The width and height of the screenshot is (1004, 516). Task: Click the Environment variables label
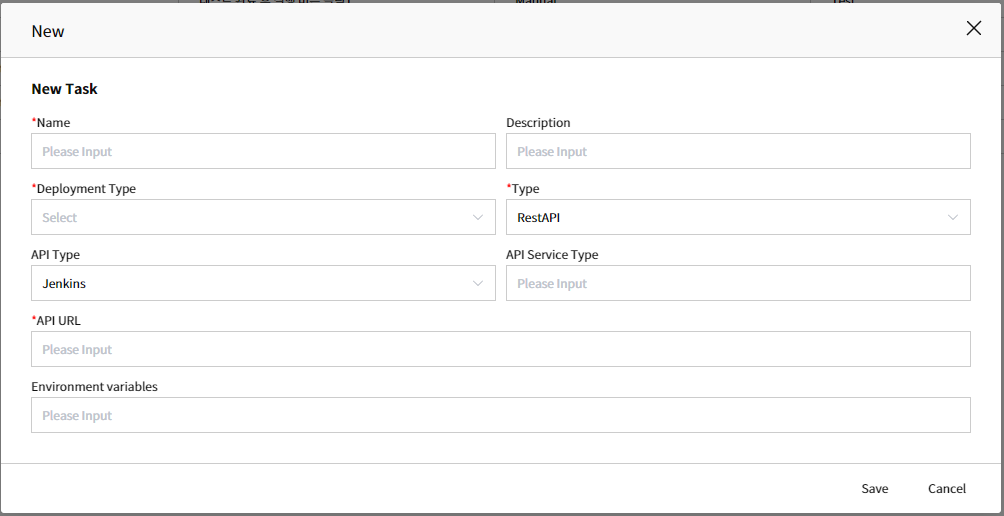(94, 387)
